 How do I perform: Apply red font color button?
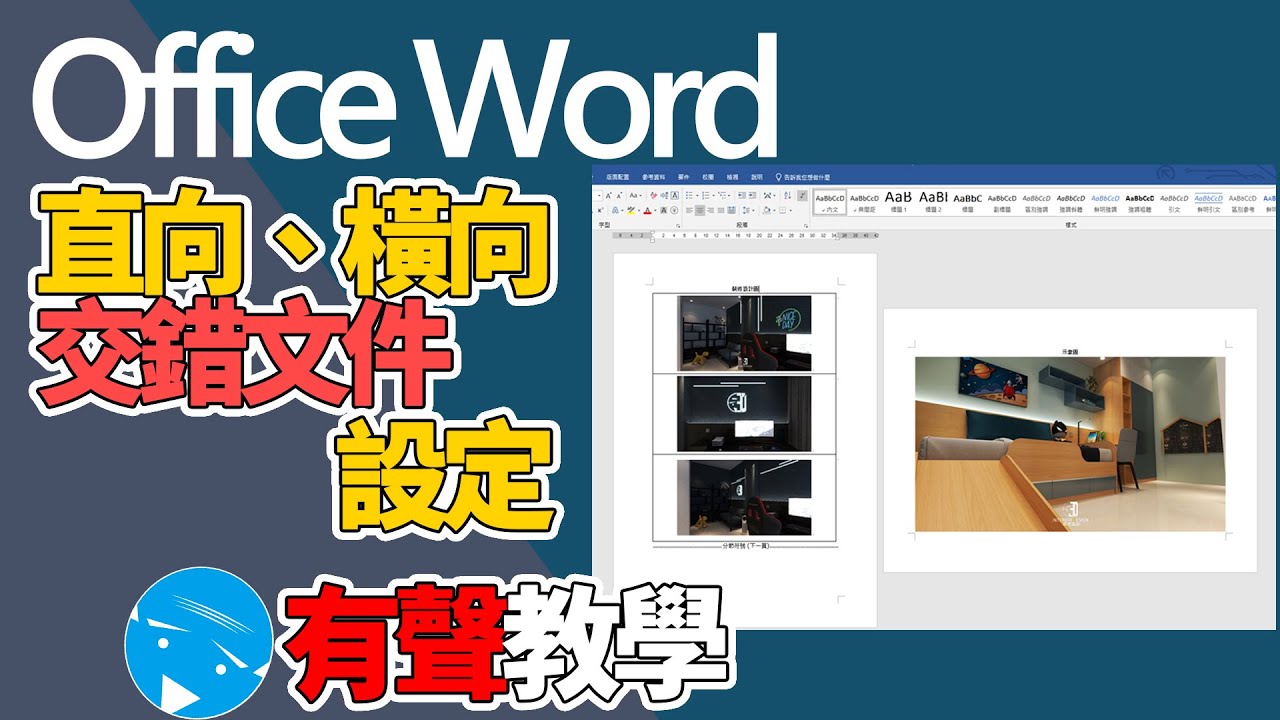point(647,210)
